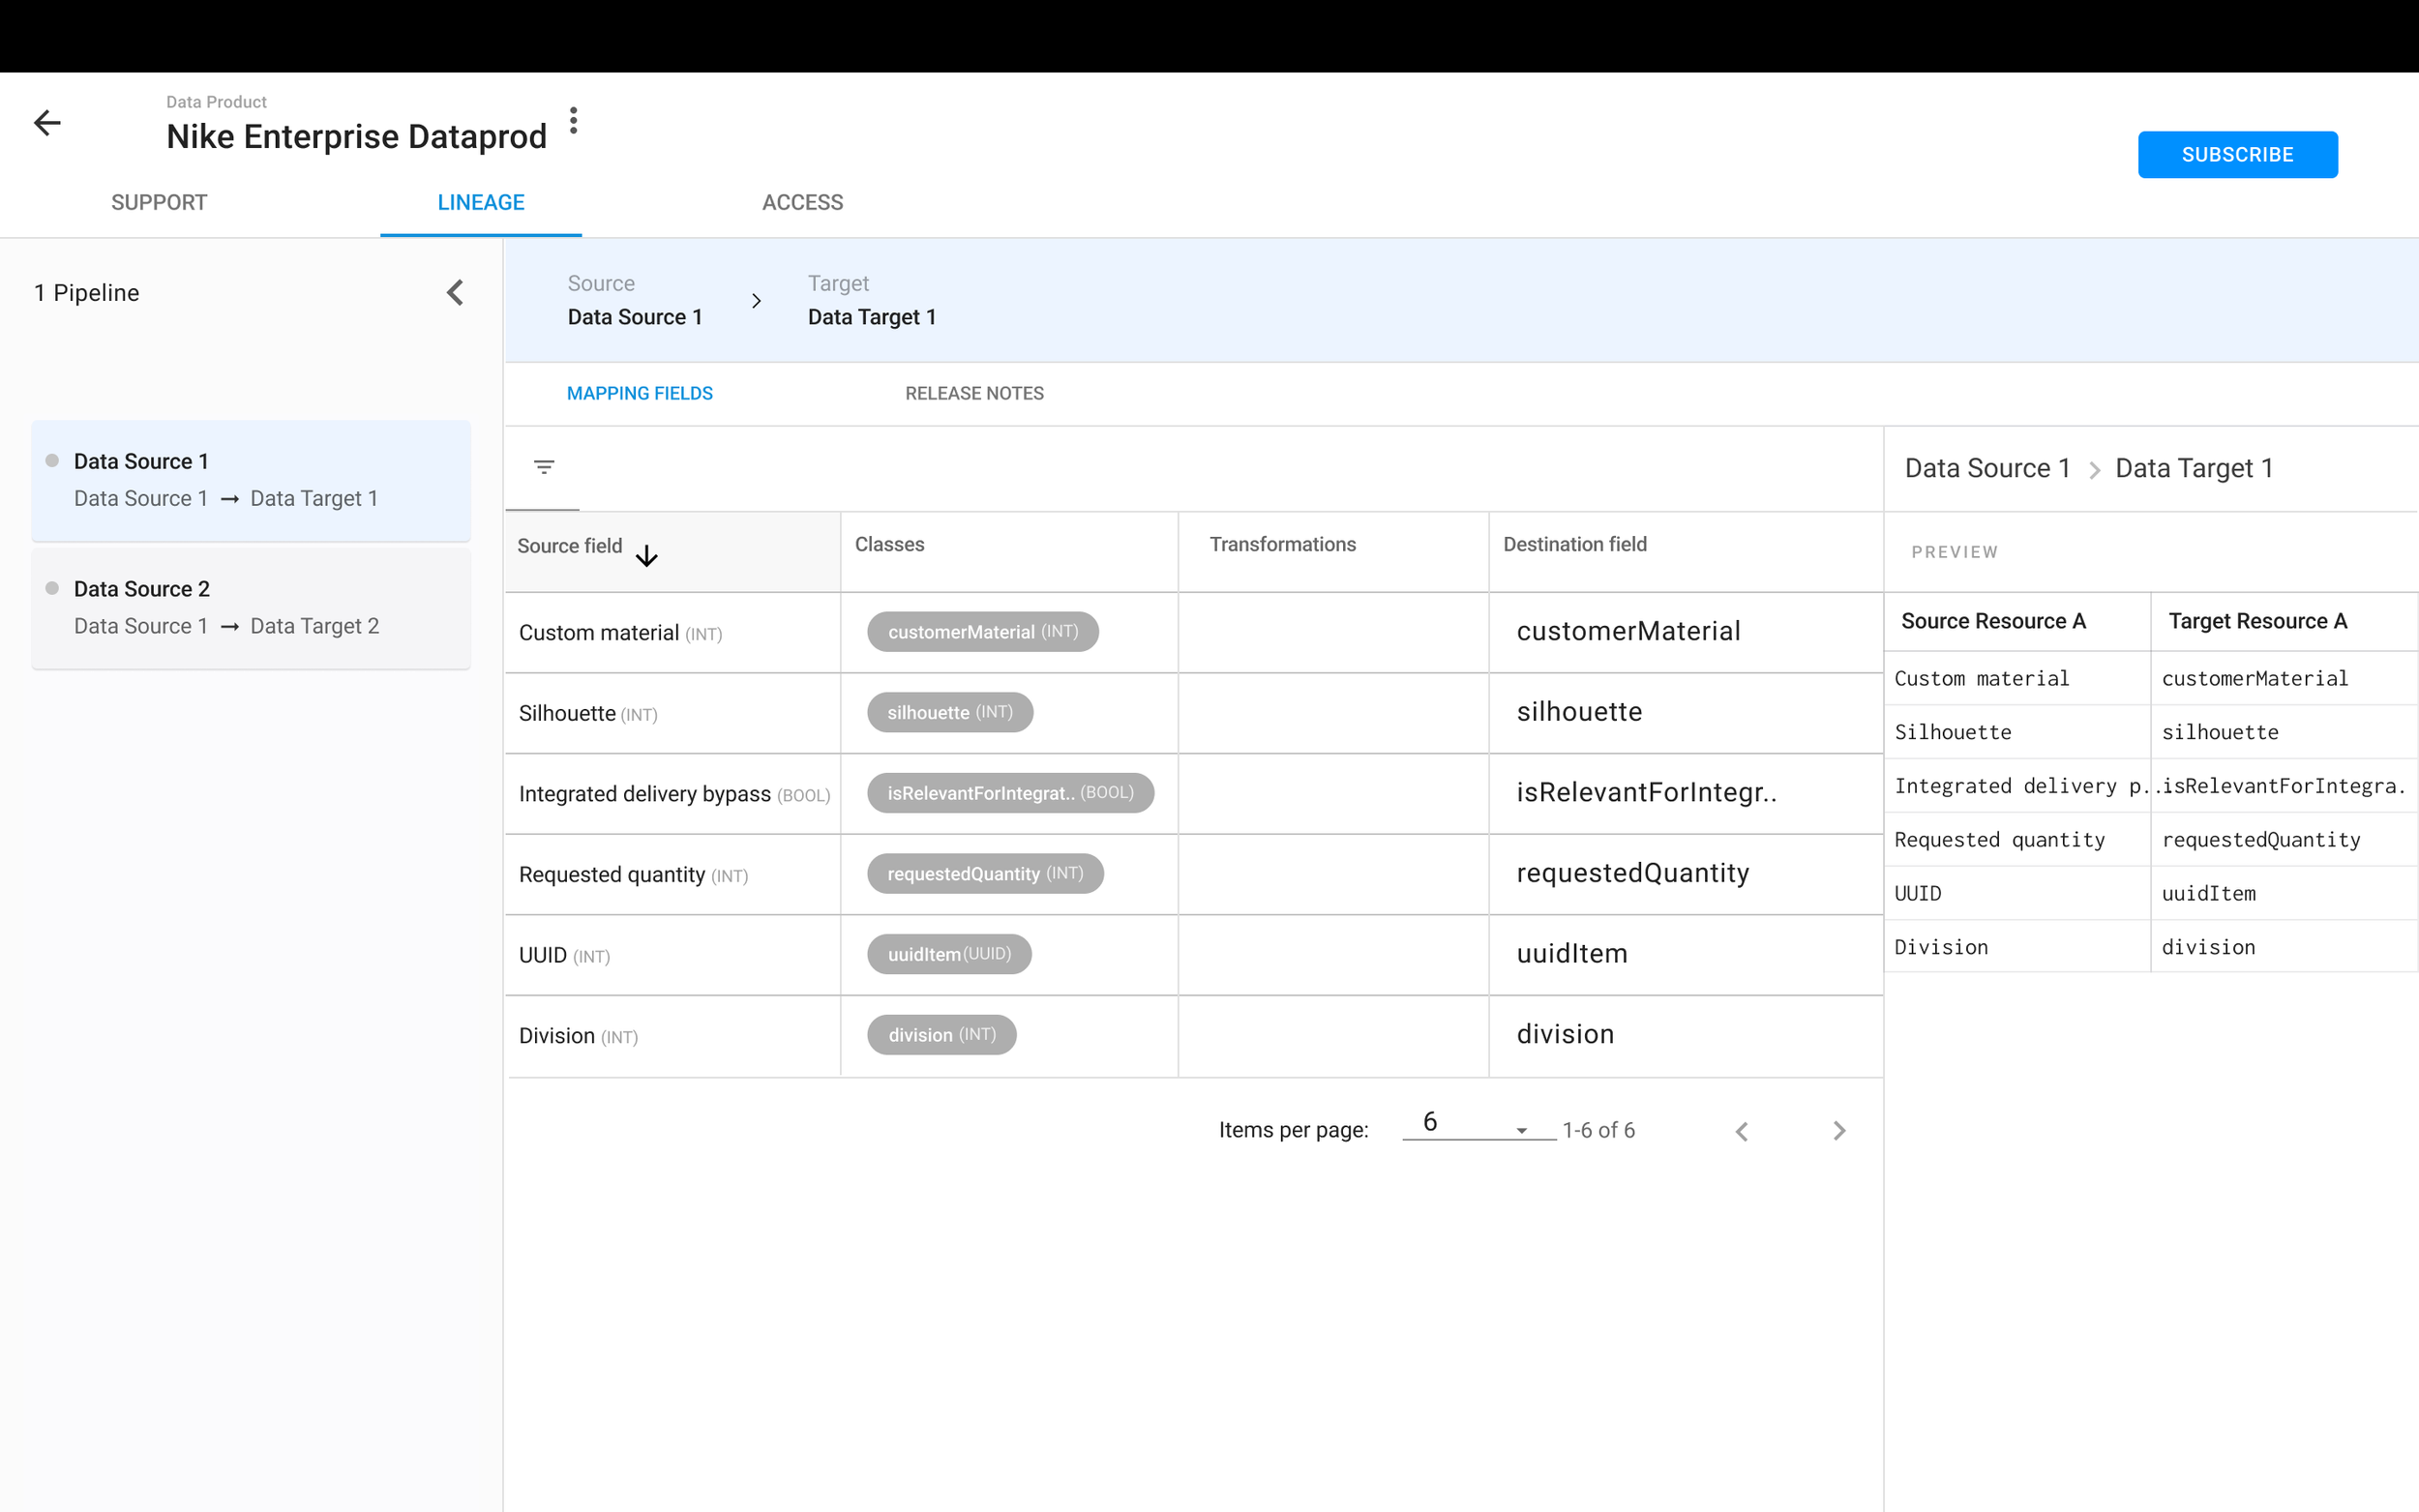Collapse the Pipeline sidebar with the chevron
The width and height of the screenshot is (2419, 1512).
click(x=455, y=292)
